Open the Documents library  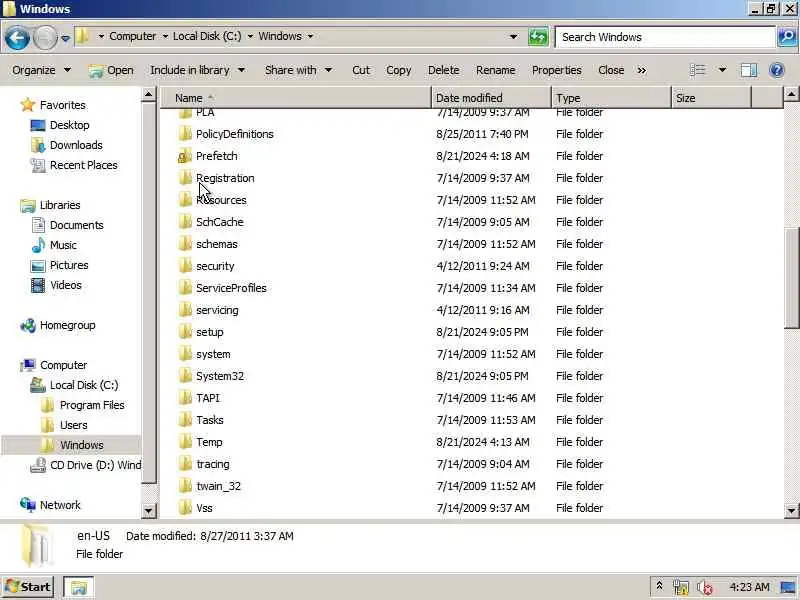tap(77, 225)
